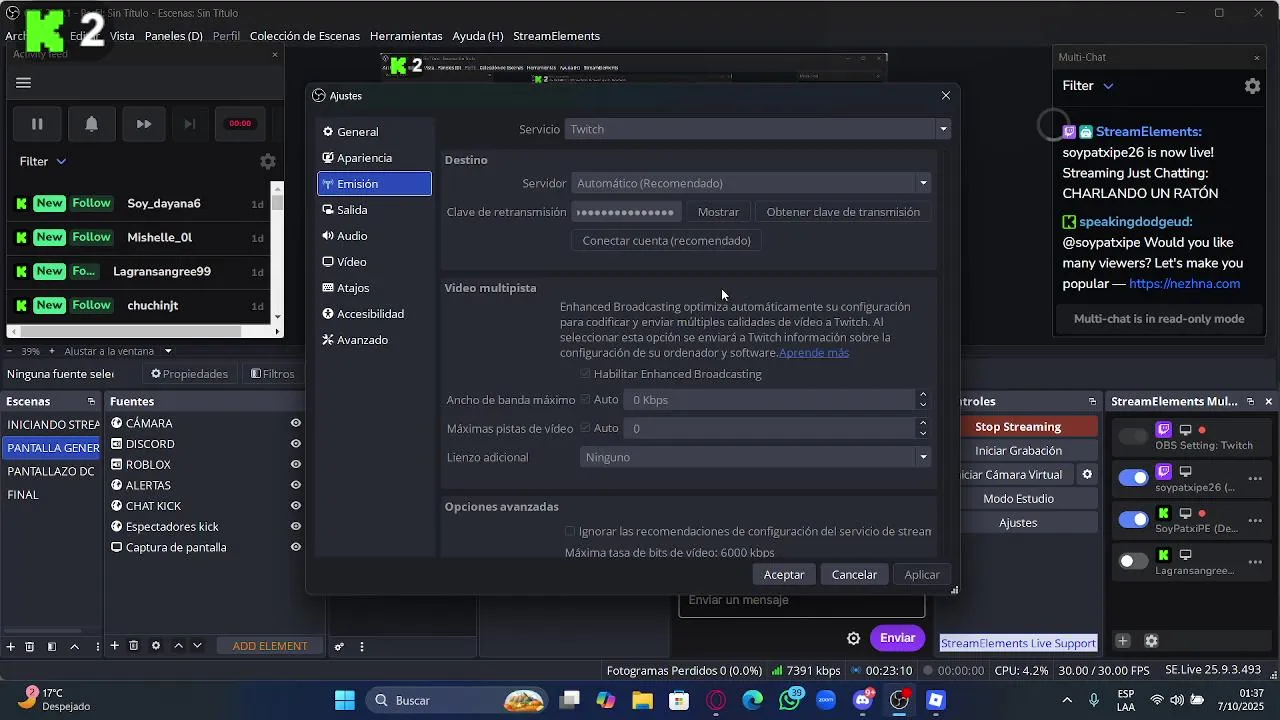Hide the CHAT KICK source

click(295, 506)
